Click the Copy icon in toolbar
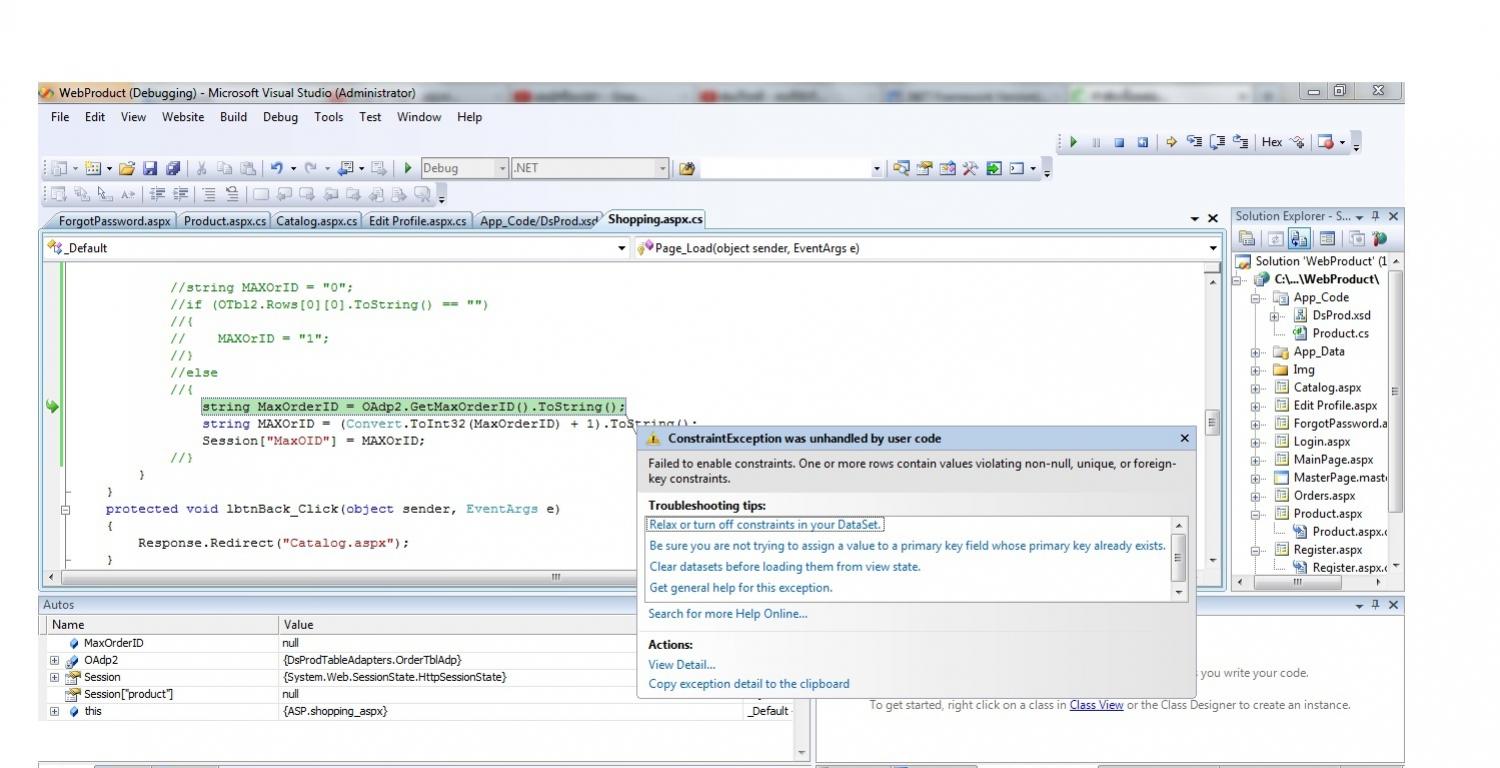The image size is (1500, 768). 224,168
